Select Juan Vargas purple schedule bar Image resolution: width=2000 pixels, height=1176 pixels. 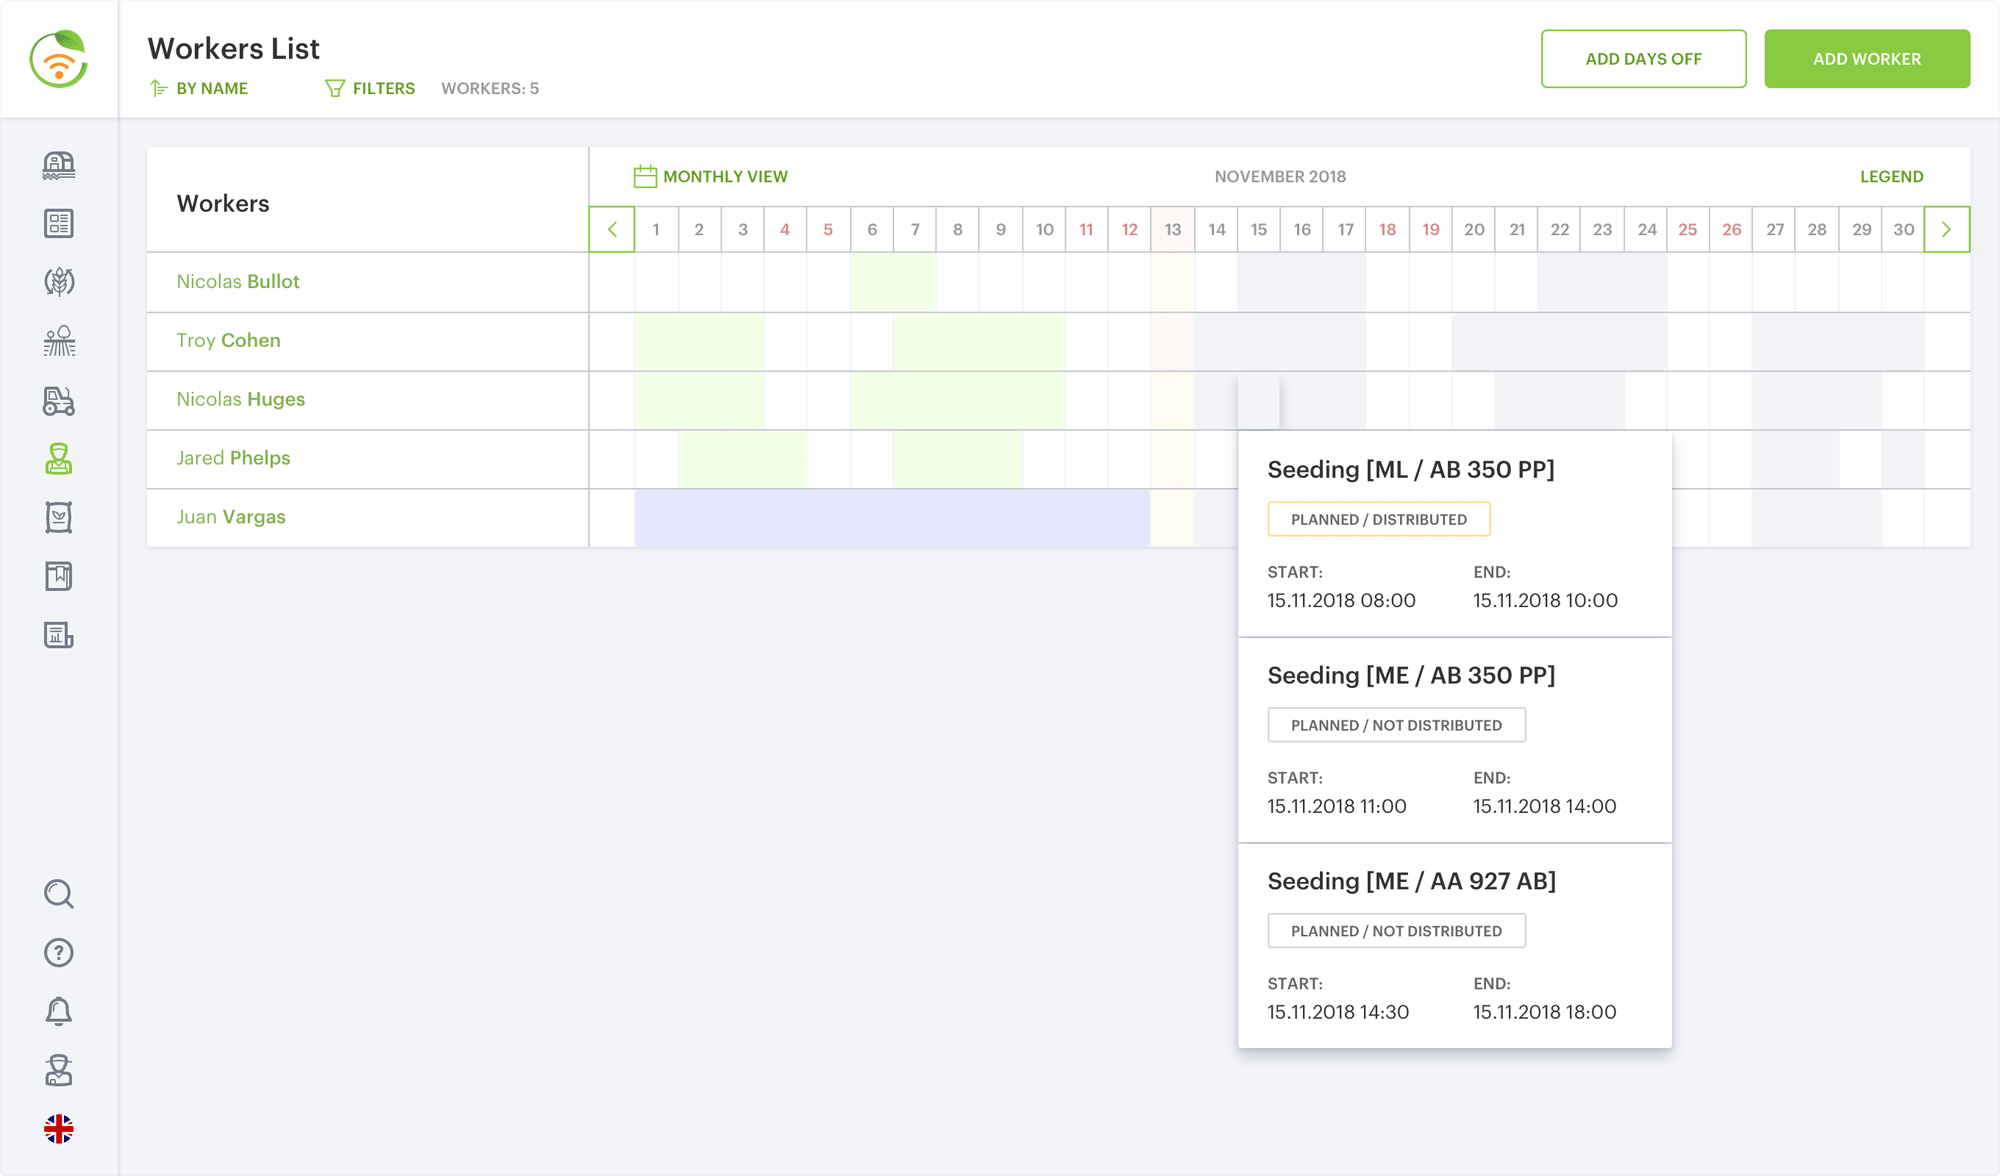click(x=891, y=517)
